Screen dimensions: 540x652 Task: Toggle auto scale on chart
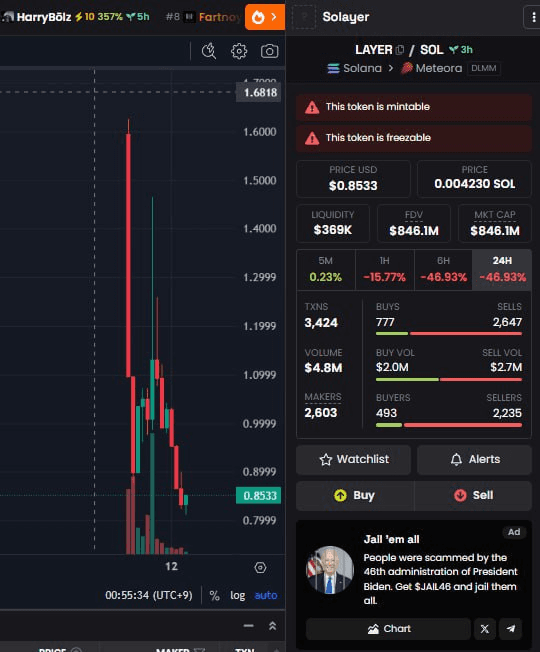tap(266, 595)
